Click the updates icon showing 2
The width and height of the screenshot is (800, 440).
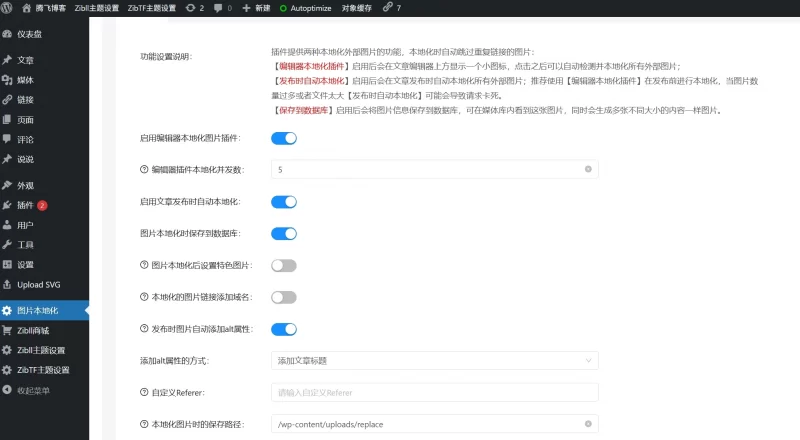click(191, 8)
